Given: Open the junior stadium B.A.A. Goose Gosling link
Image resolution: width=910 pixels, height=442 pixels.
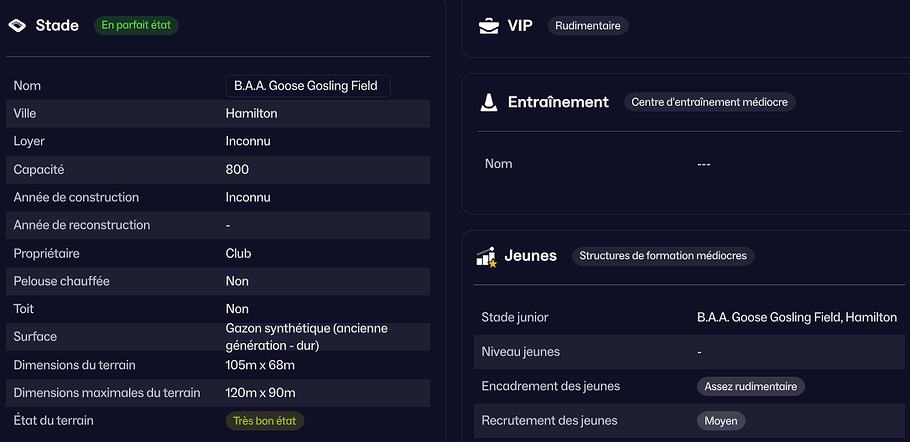Looking at the screenshot, I should [796, 317].
